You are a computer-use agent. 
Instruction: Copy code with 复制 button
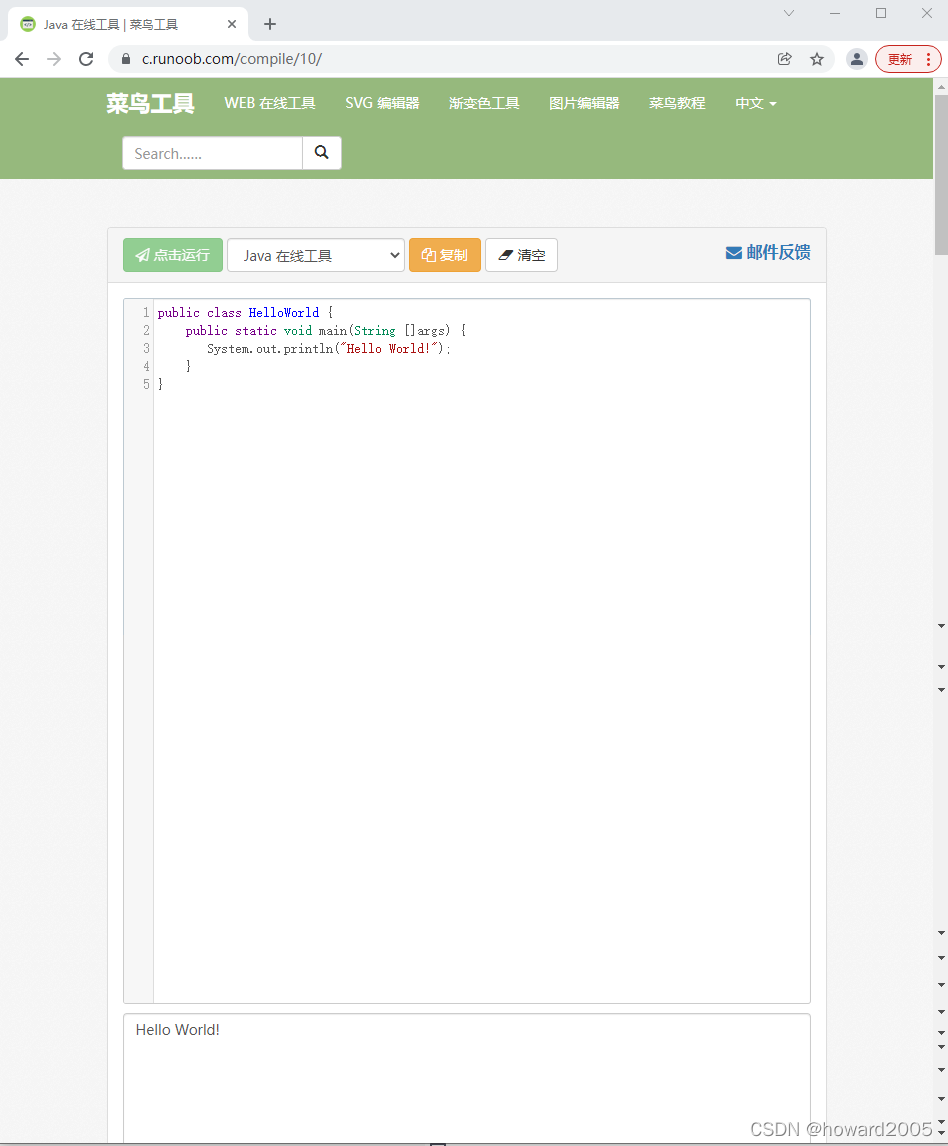pyautogui.click(x=444, y=255)
